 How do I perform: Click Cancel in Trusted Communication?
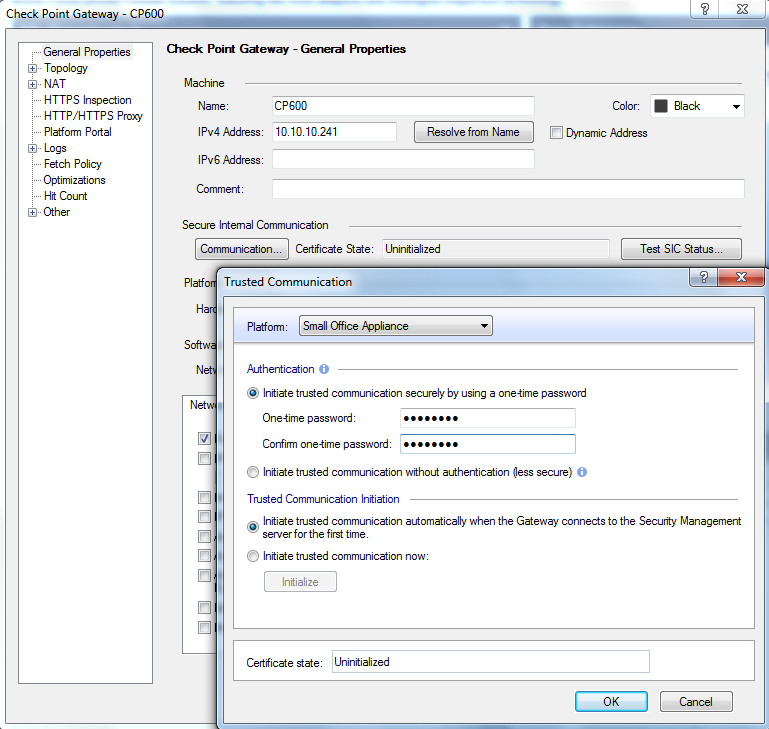pyautogui.click(x=696, y=702)
